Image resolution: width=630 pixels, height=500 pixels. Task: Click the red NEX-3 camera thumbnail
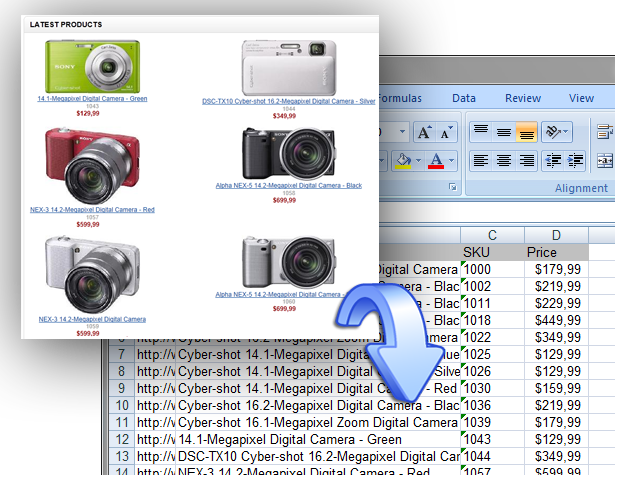(x=92, y=166)
